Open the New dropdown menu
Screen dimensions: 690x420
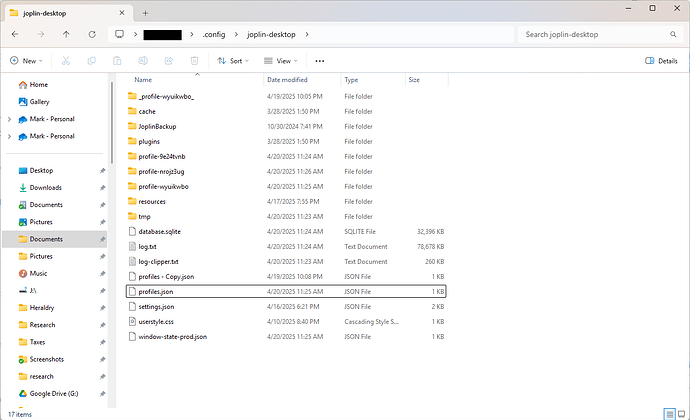(x=26, y=61)
